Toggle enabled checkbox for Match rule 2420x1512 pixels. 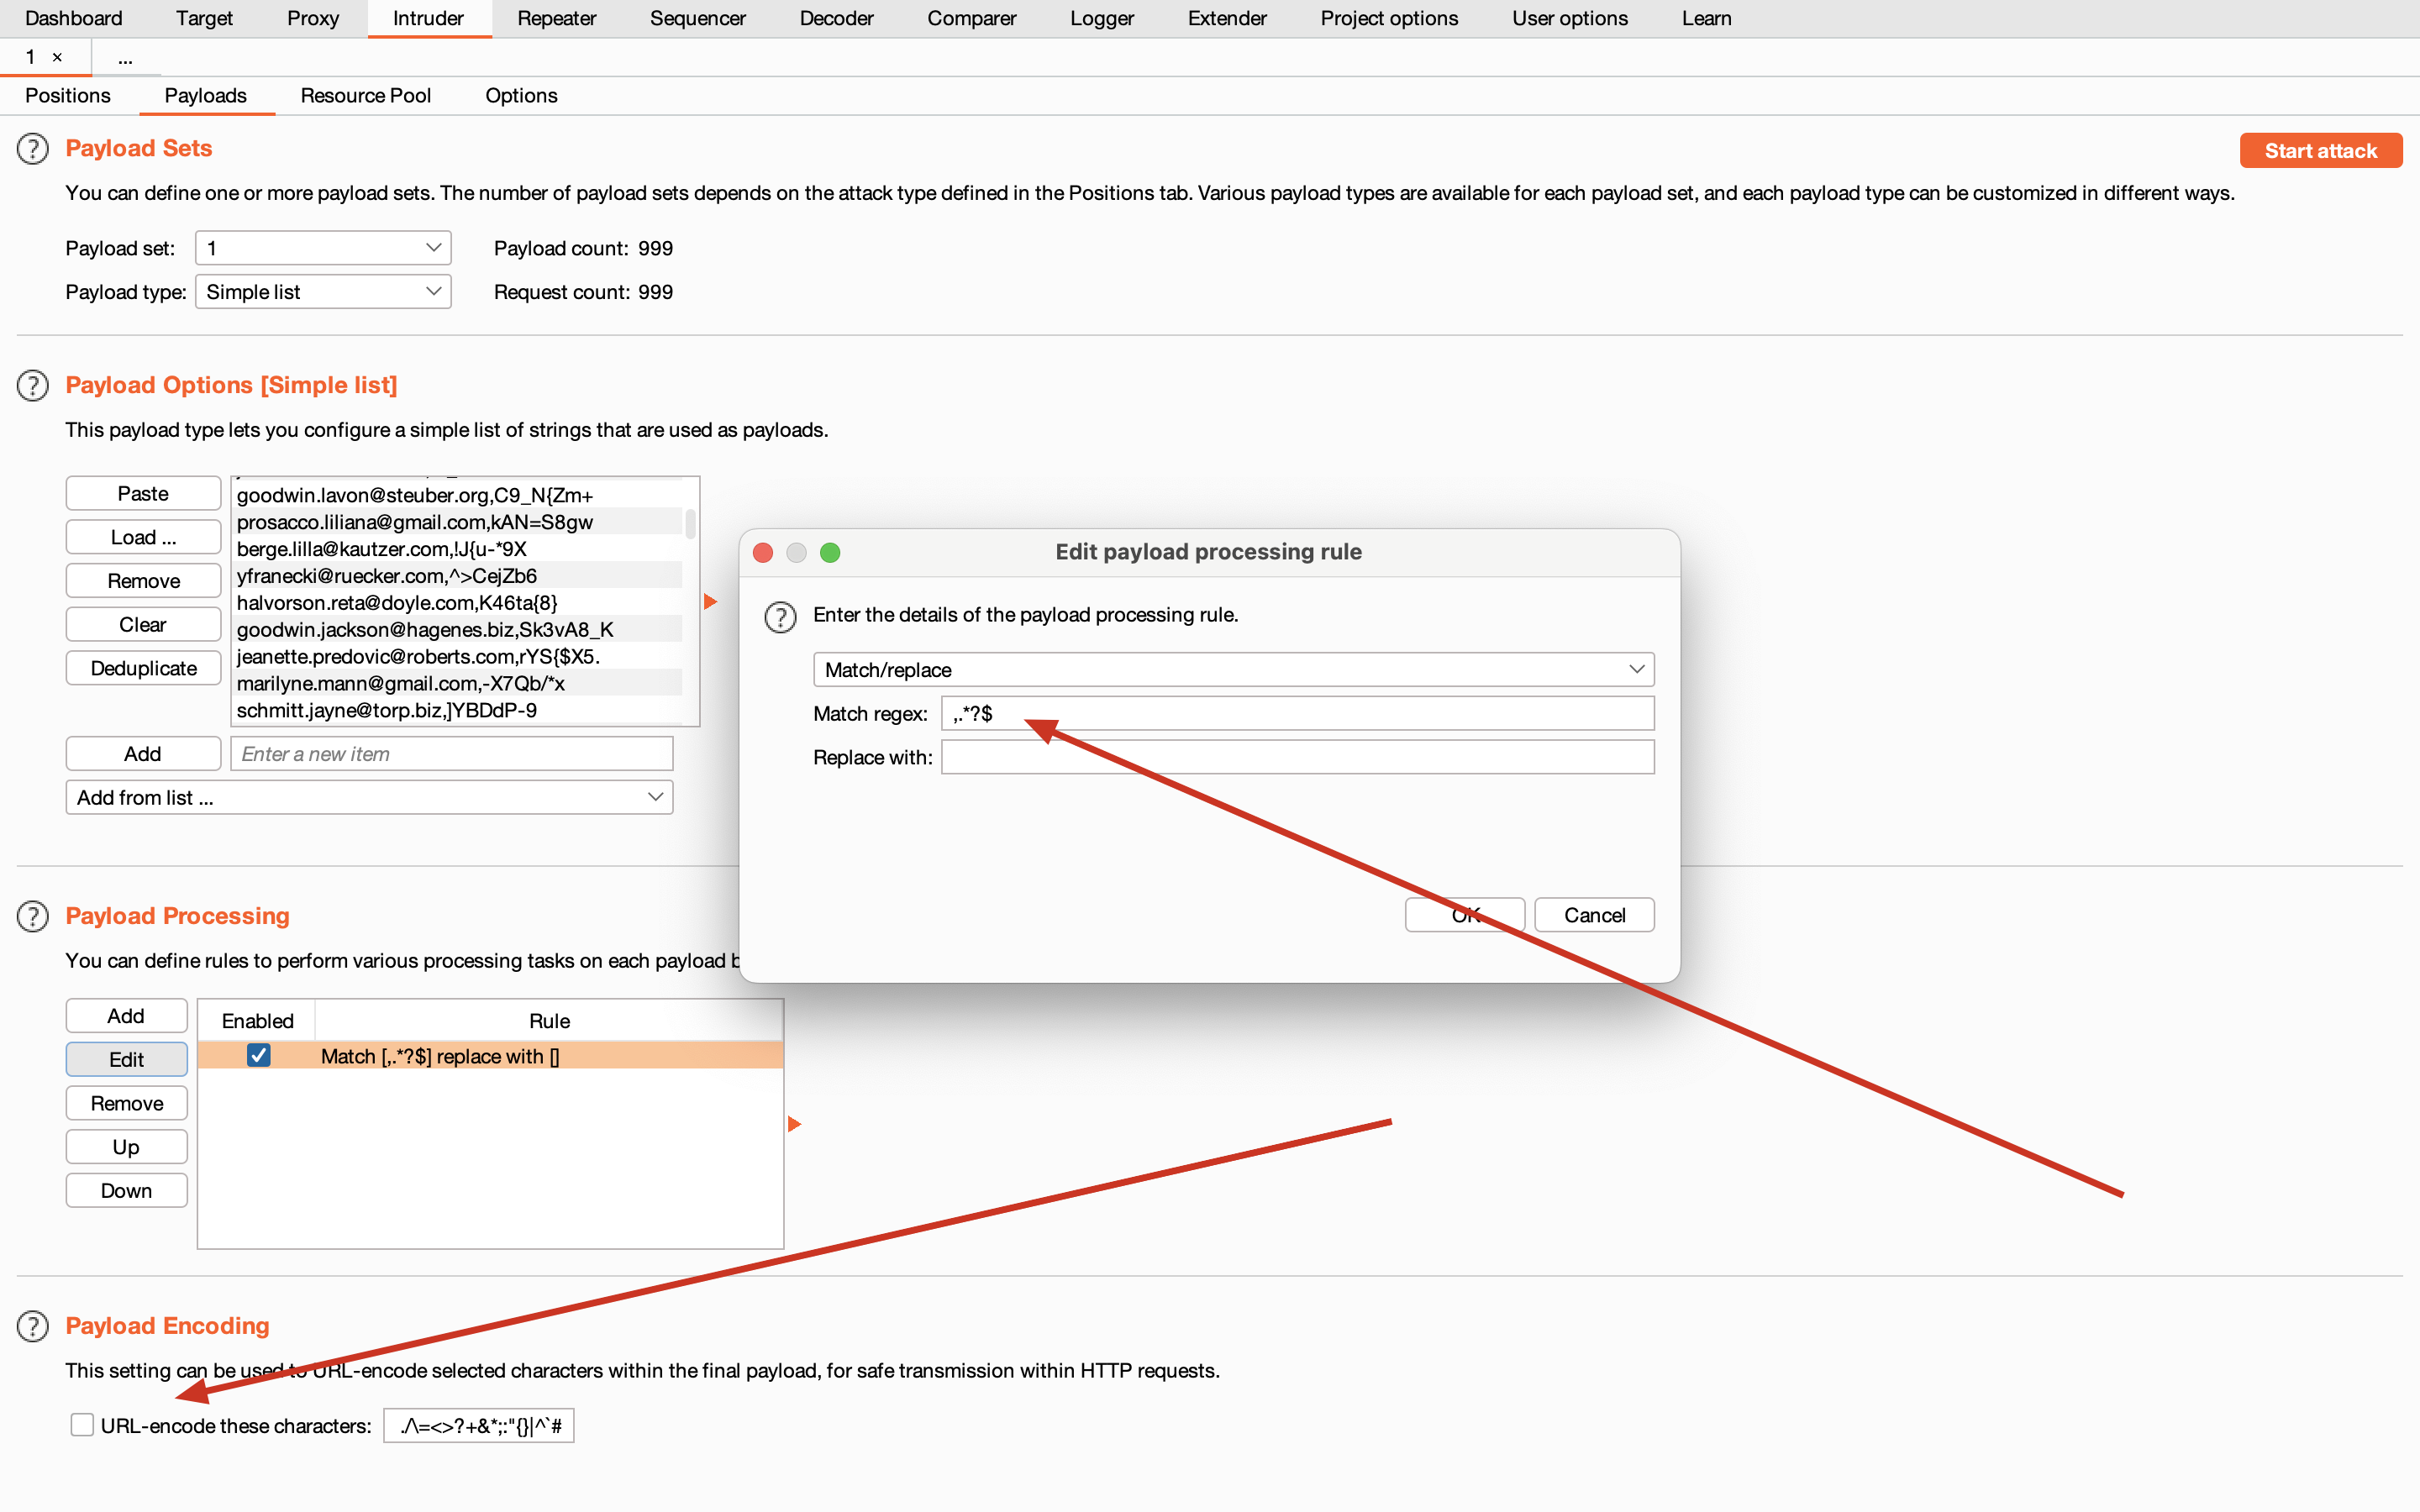(259, 1055)
